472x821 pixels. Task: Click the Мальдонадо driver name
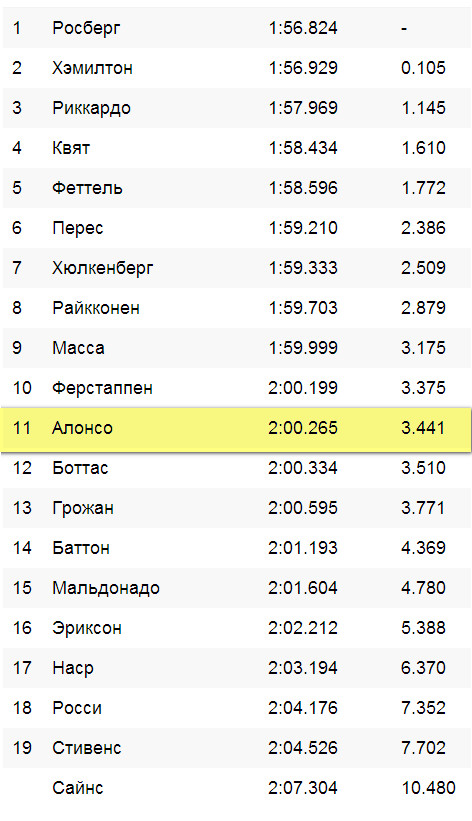pyautogui.click(x=106, y=588)
